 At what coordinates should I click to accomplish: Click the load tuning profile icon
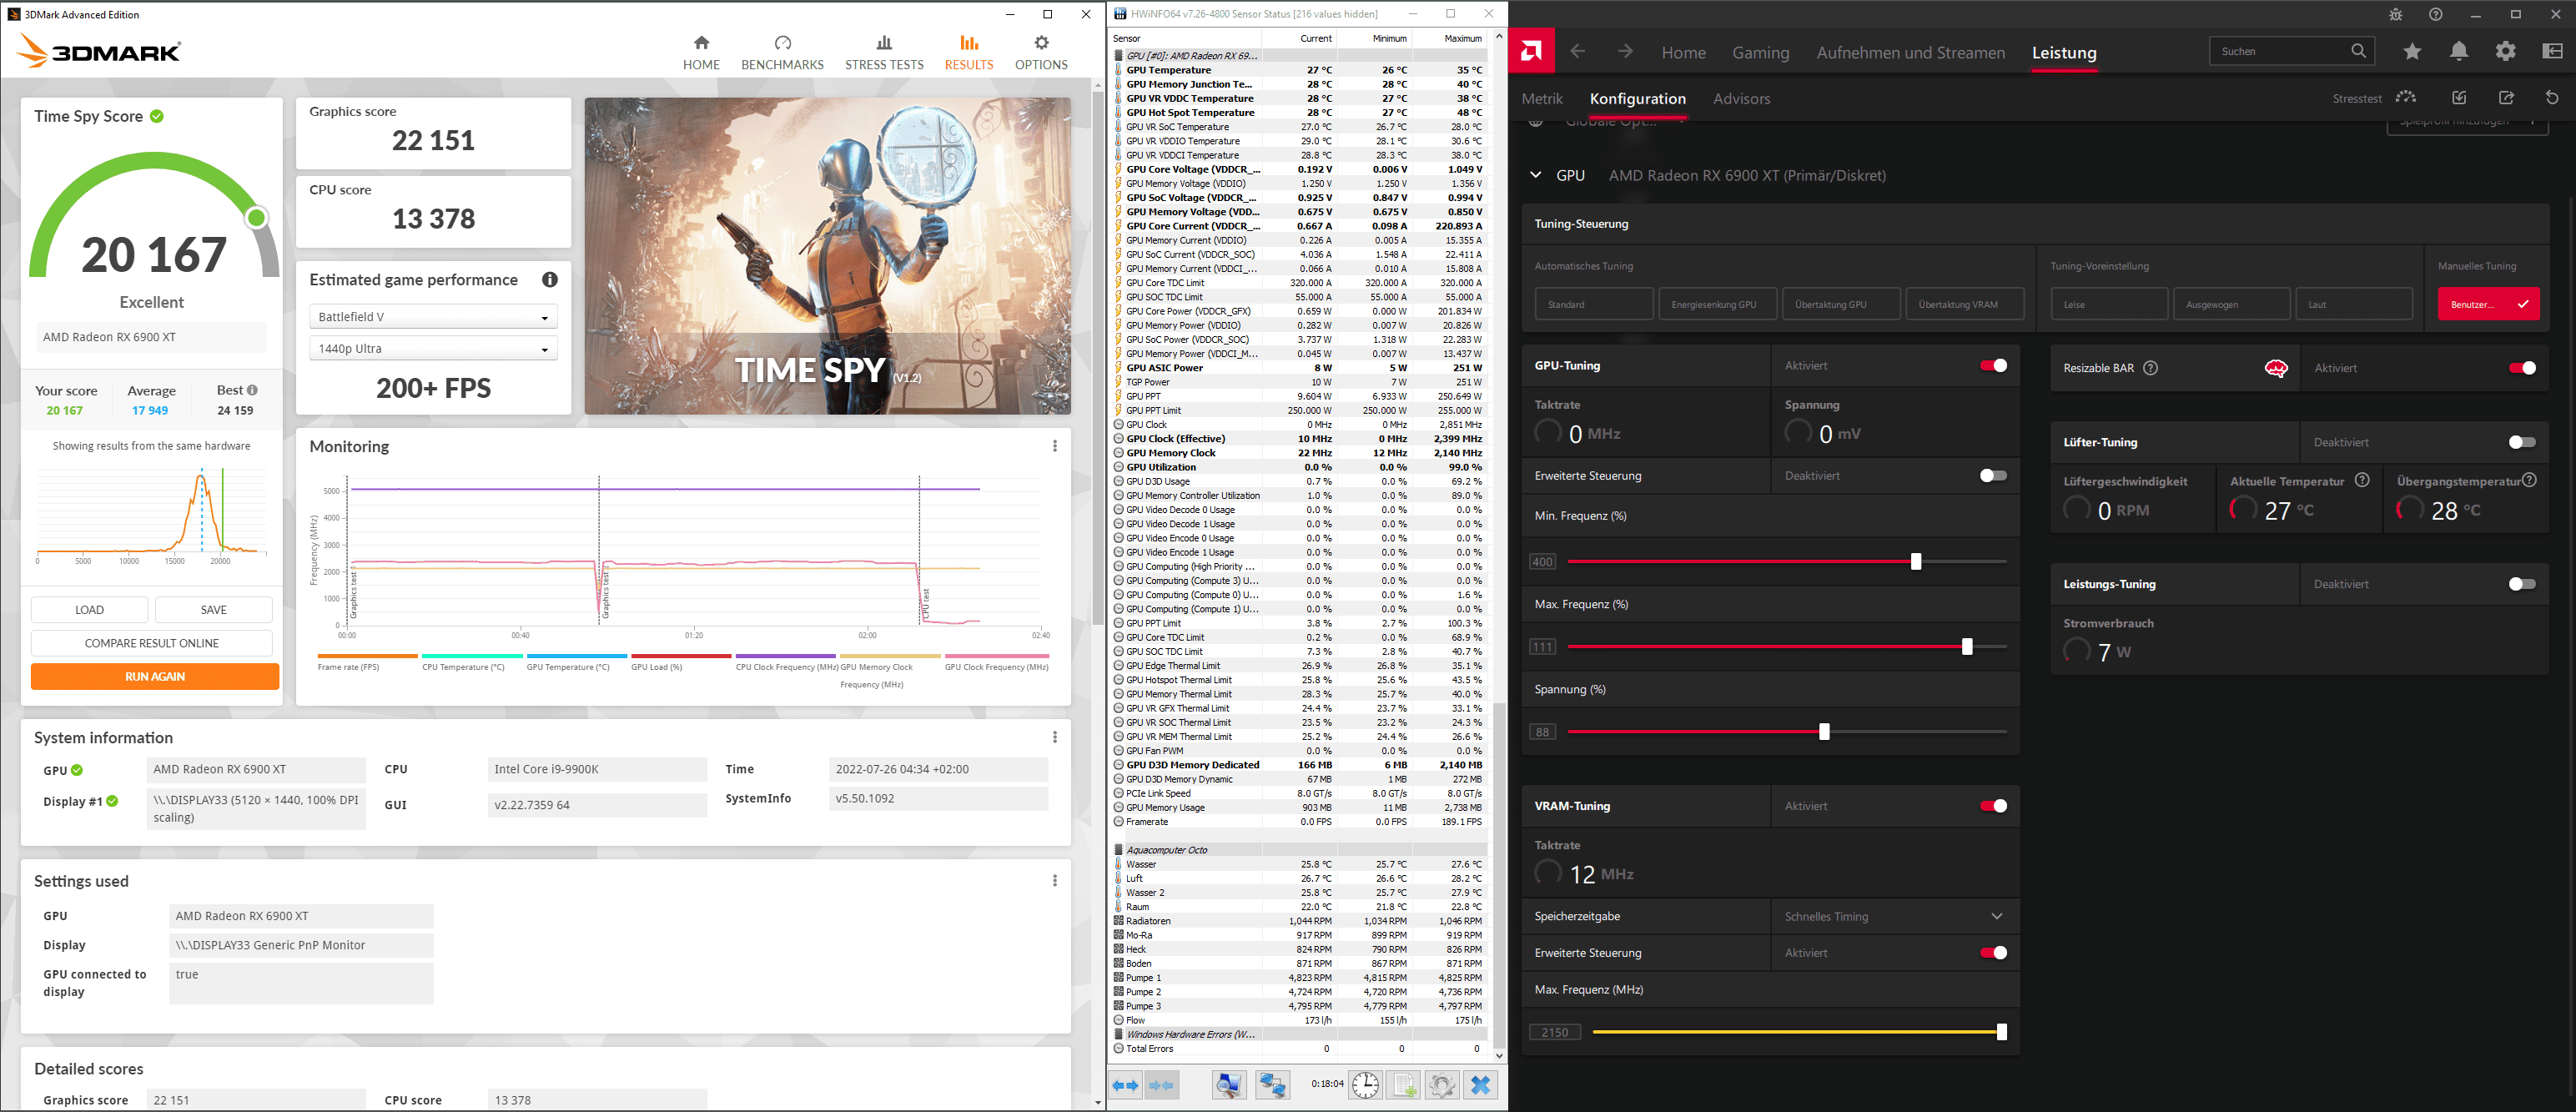[x=2460, y=98]
